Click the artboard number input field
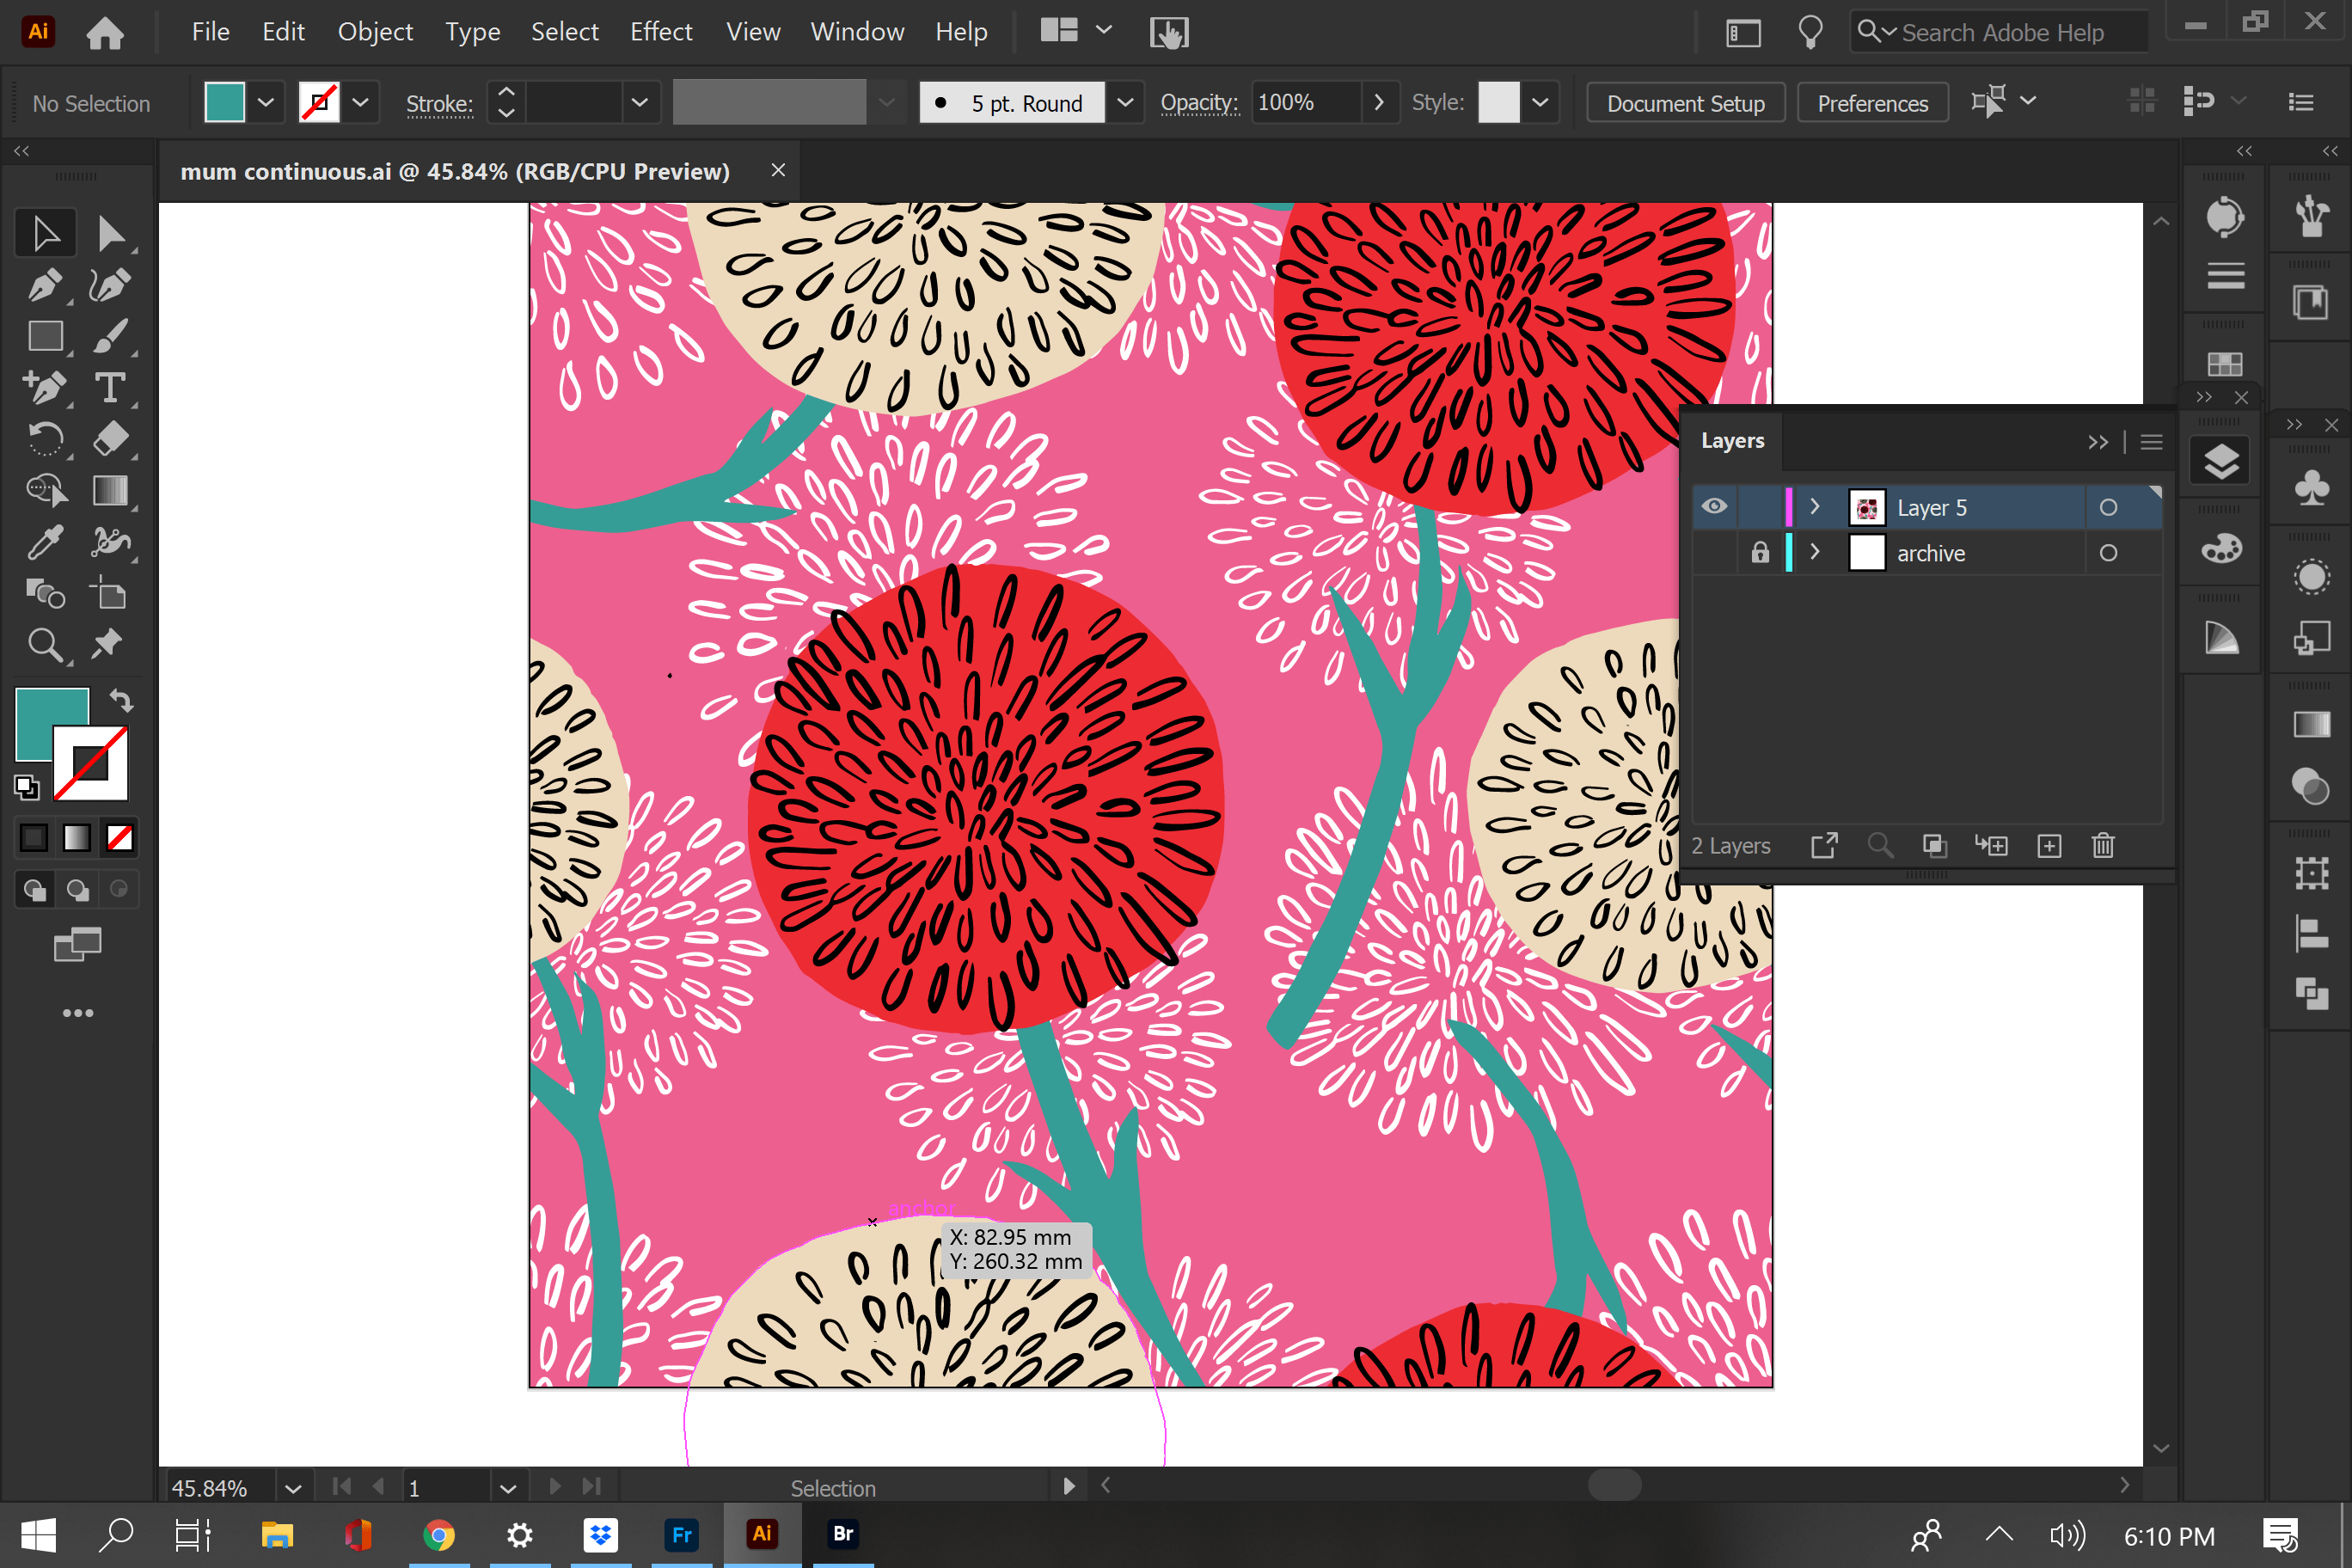 point(446,1487)
